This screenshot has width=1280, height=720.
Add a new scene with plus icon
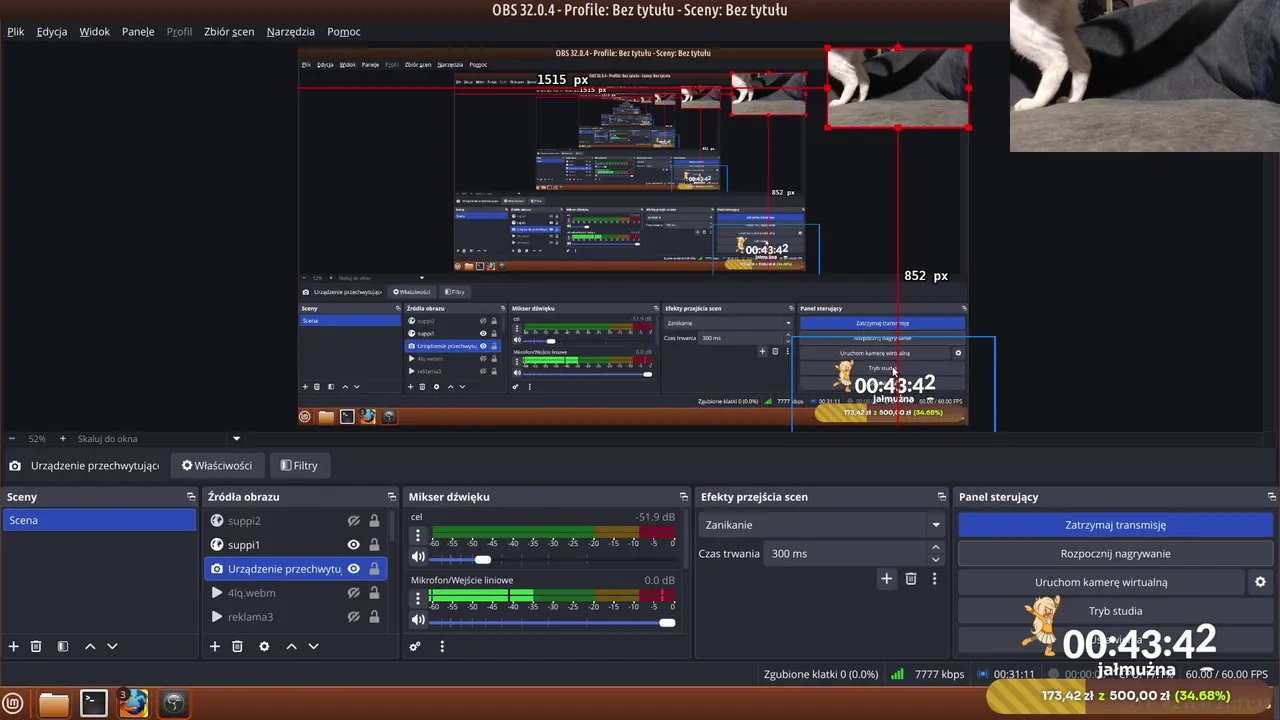[x=14, y=646]
